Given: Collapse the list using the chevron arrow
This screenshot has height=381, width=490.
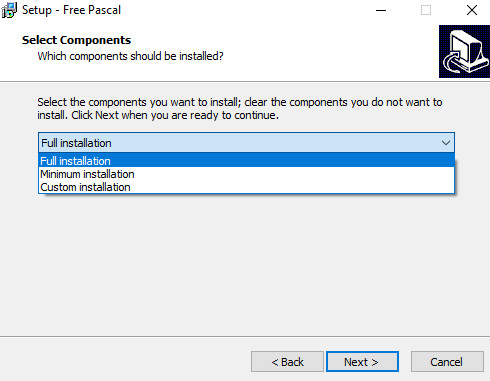Looking at the screenshot, I should pos(446,143).
